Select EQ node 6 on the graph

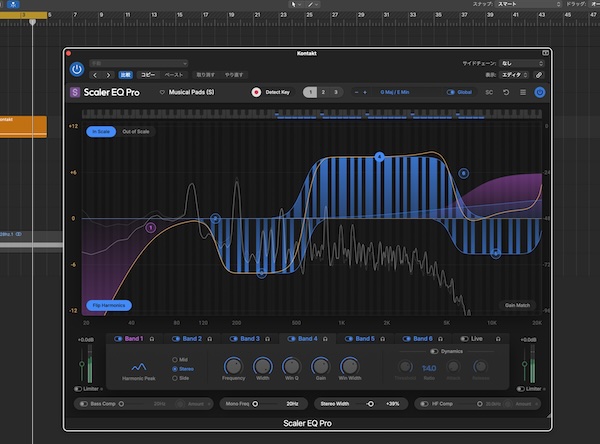pyautogui.click(x=463, y=173)
